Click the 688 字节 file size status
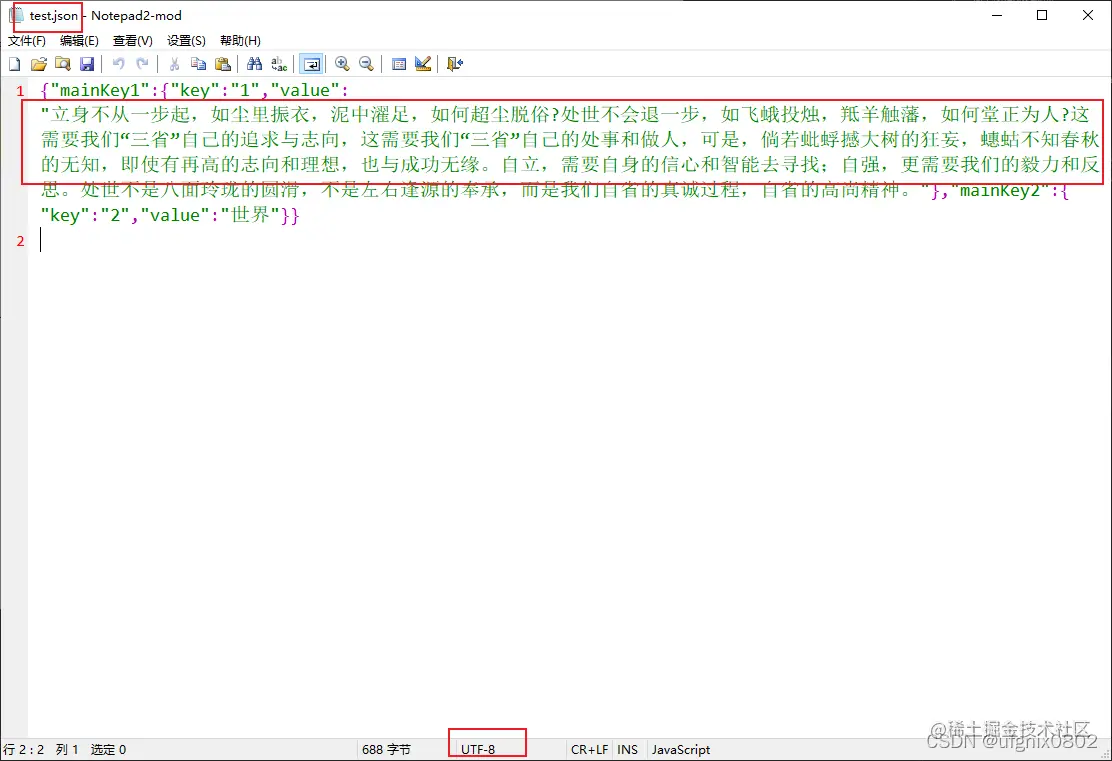Viewport: 1112px width, 761px height. [x=387, y=750]
